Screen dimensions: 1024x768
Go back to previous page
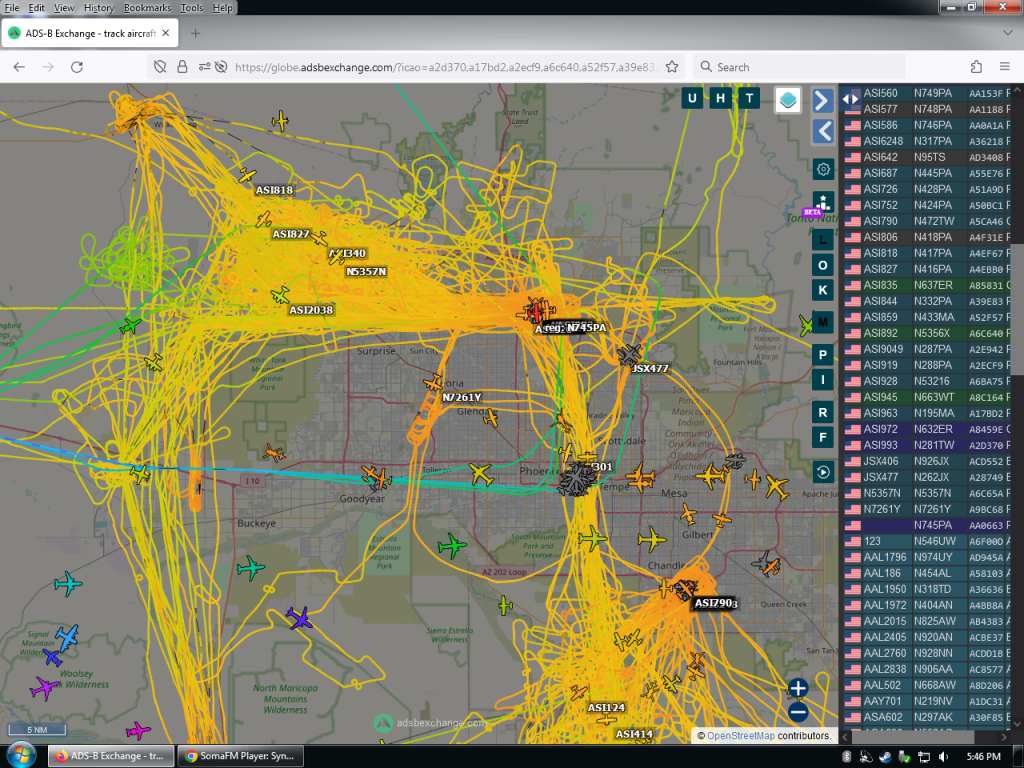19,67
